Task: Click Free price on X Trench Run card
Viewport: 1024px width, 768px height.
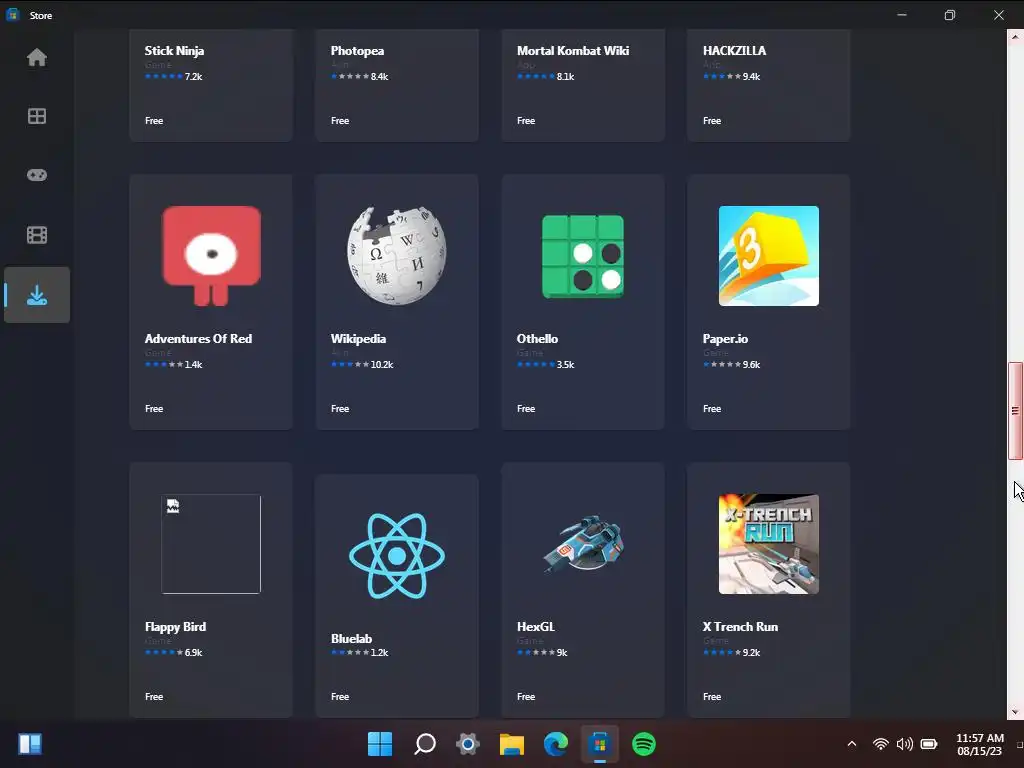Action: 712,697
